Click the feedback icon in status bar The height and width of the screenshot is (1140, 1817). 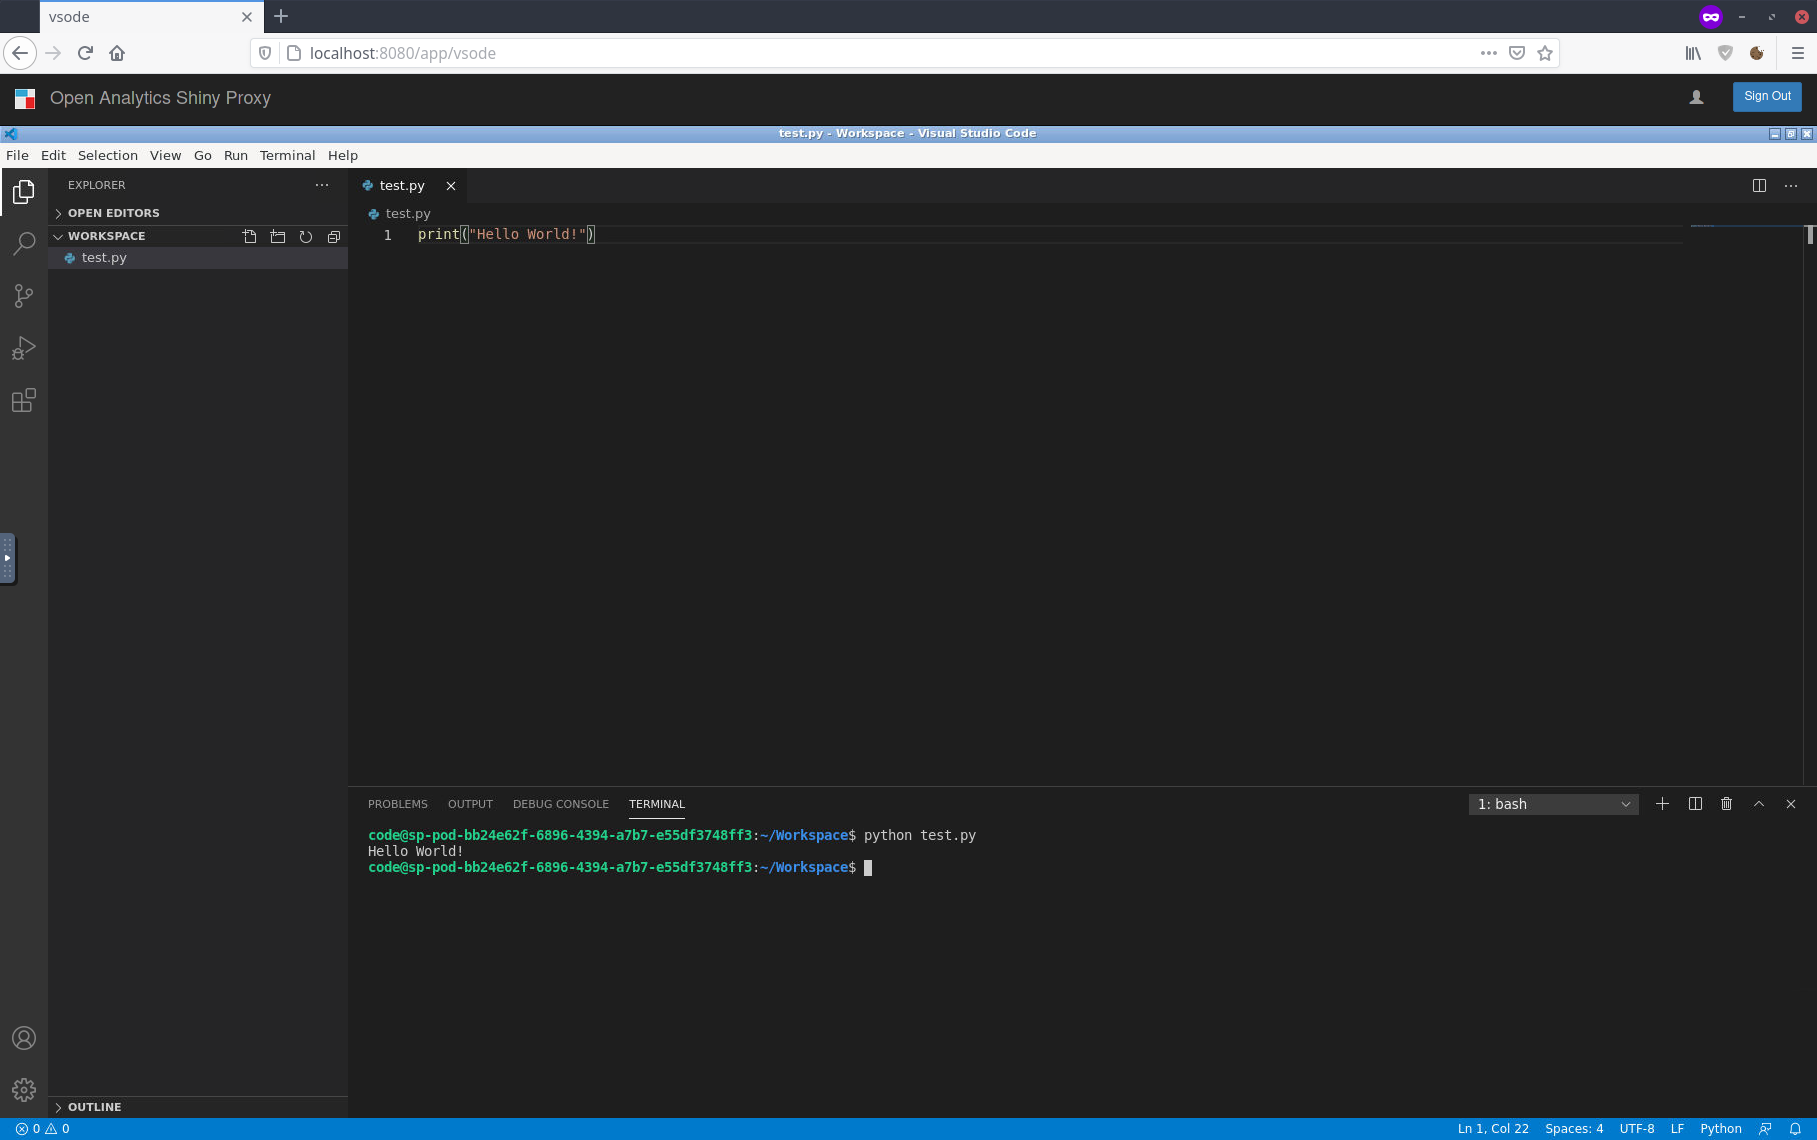[1765, 1129]
